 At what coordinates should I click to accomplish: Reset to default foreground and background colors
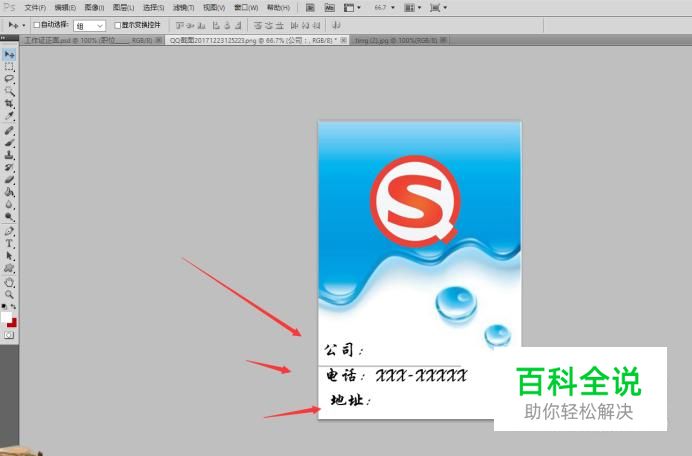(x=4, y=306)
